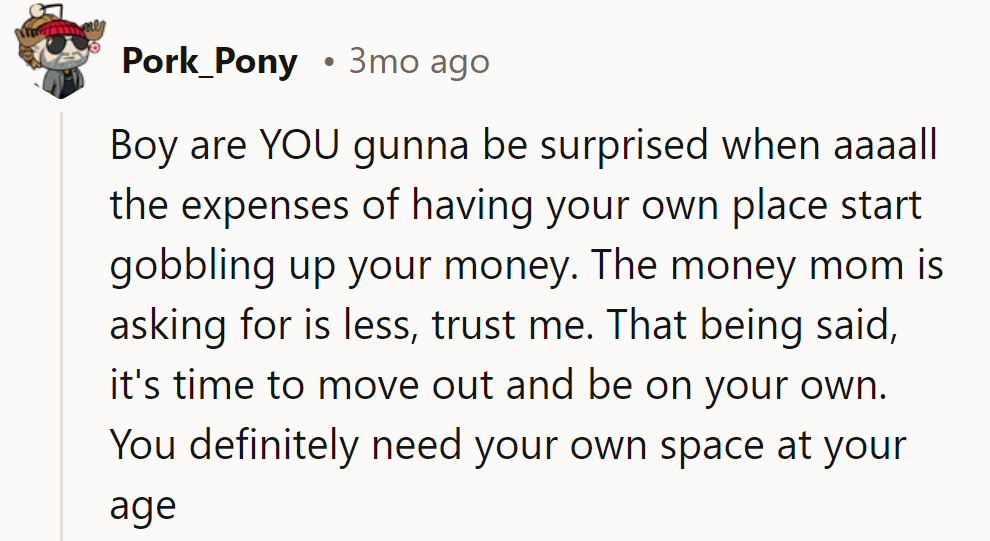This screenshot has width=990, height=541.
Task: Open the Pork_Pony user profile link
Action: 209,62
